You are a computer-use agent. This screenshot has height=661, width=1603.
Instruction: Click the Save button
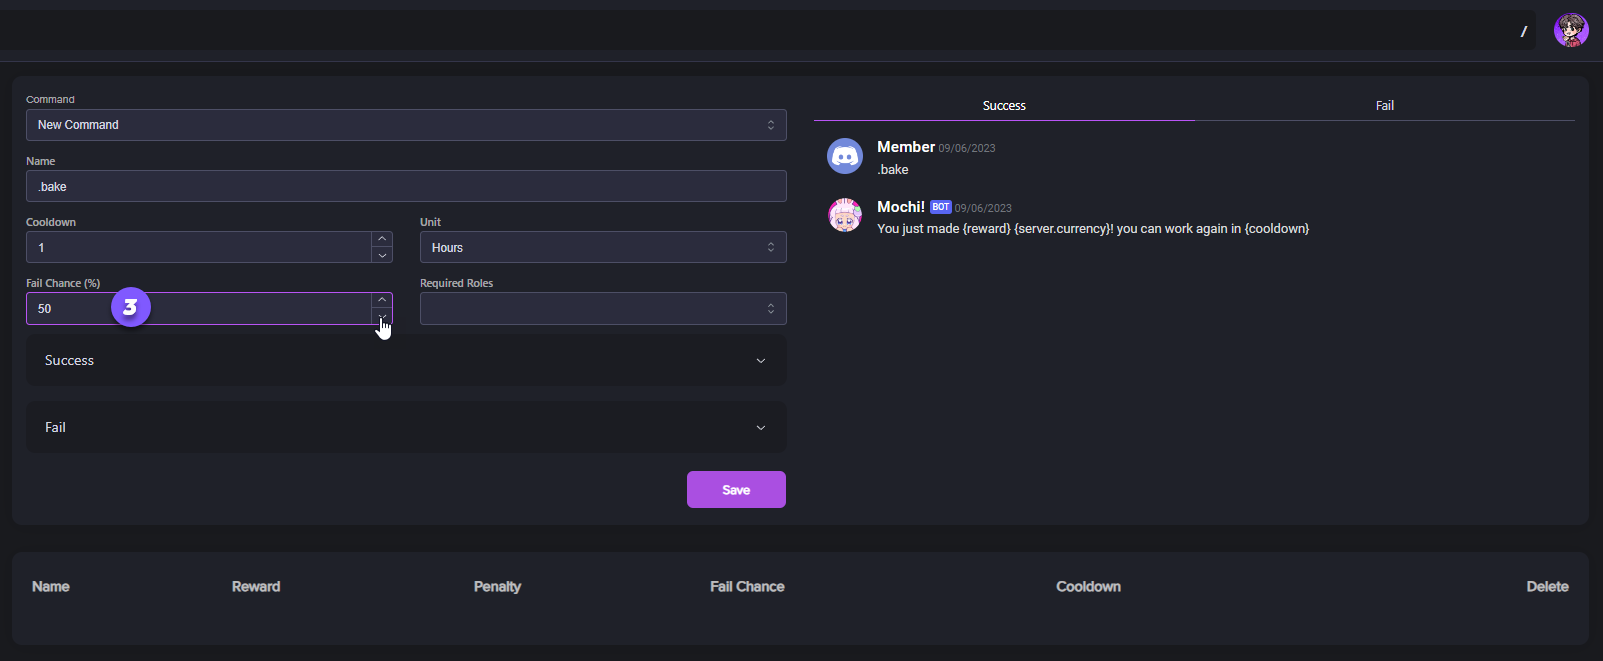(x=736, y=489)
